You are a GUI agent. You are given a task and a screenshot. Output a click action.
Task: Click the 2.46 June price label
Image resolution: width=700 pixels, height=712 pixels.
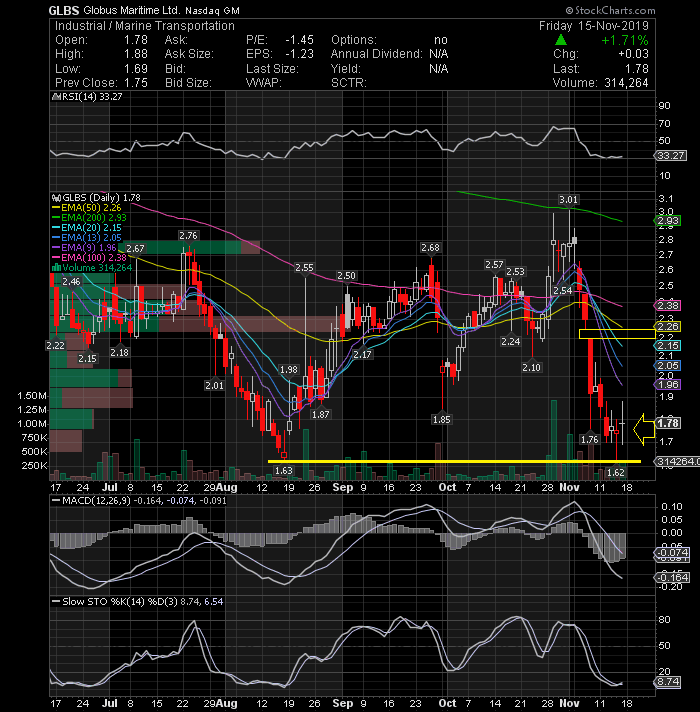pos(71,282)
